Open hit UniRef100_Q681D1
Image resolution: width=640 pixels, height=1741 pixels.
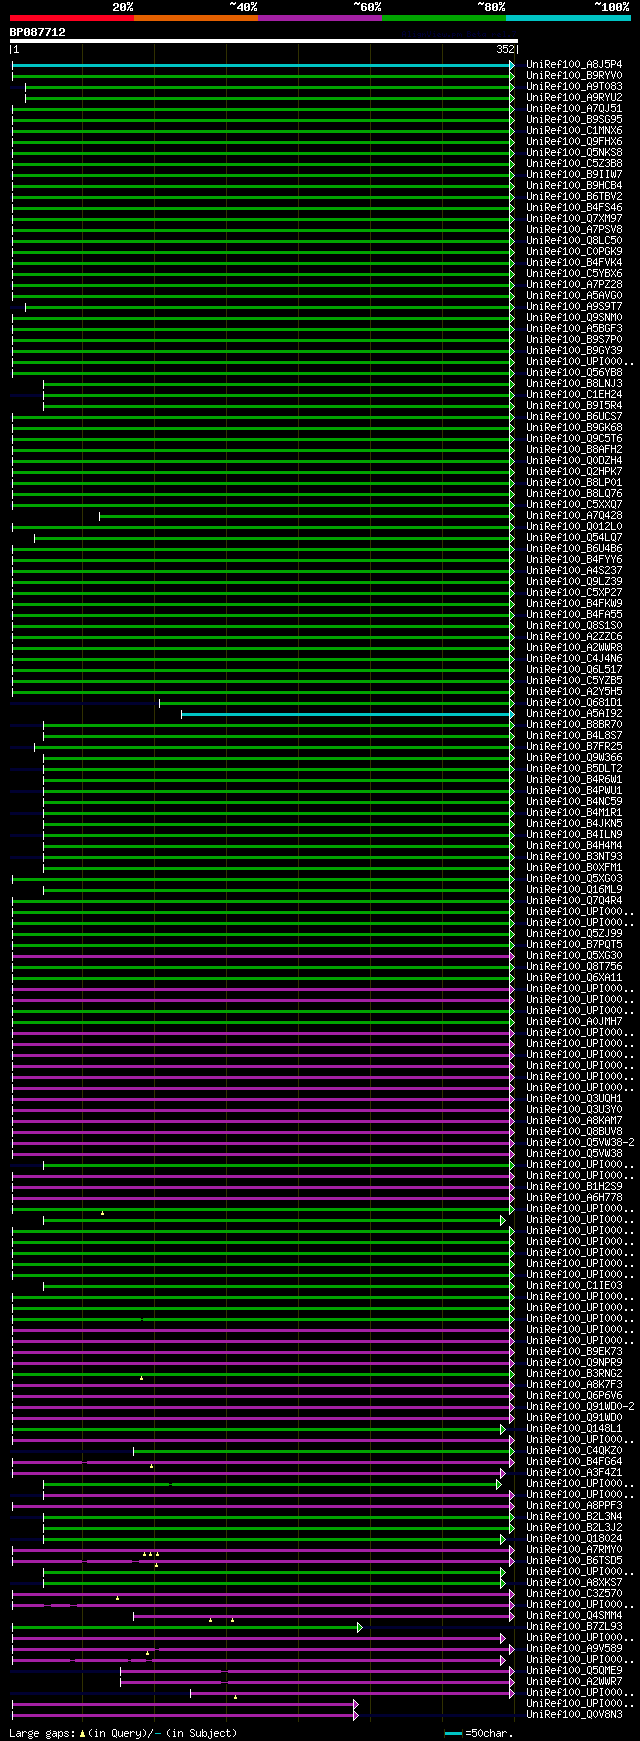pyautogui.click(x=574, y=702)
